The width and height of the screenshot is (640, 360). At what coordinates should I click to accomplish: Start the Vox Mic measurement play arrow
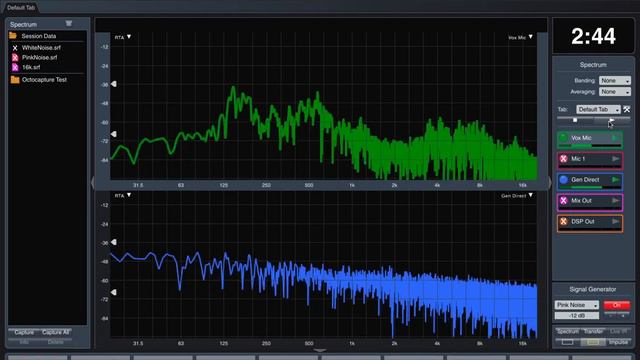tap(616, 138)
